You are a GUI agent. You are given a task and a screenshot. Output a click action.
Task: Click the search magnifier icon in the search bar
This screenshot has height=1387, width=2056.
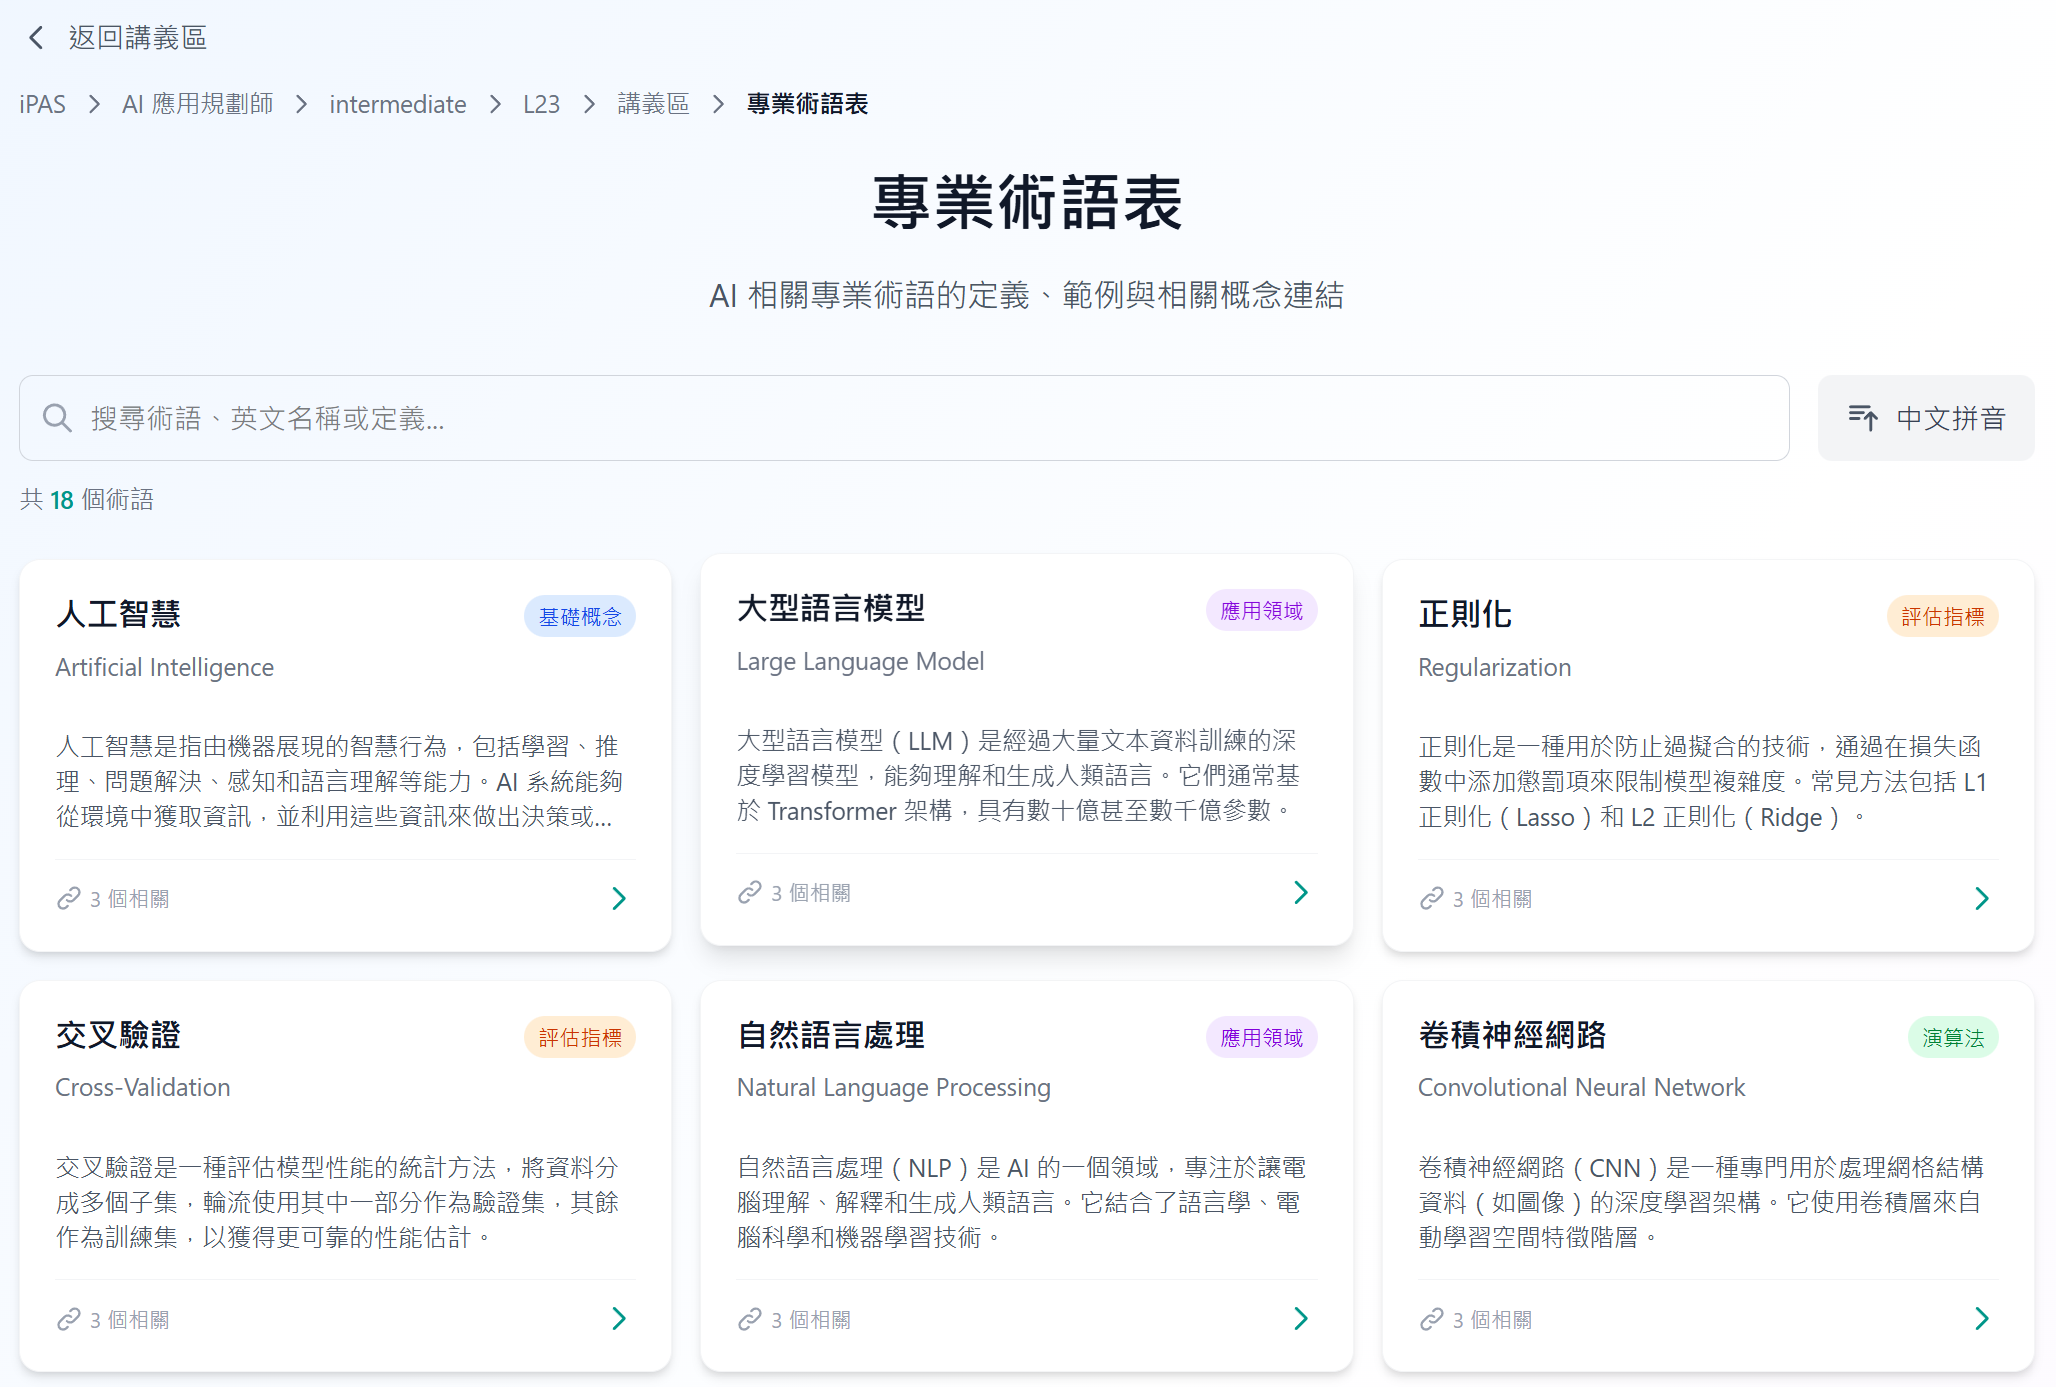(57, 418)
